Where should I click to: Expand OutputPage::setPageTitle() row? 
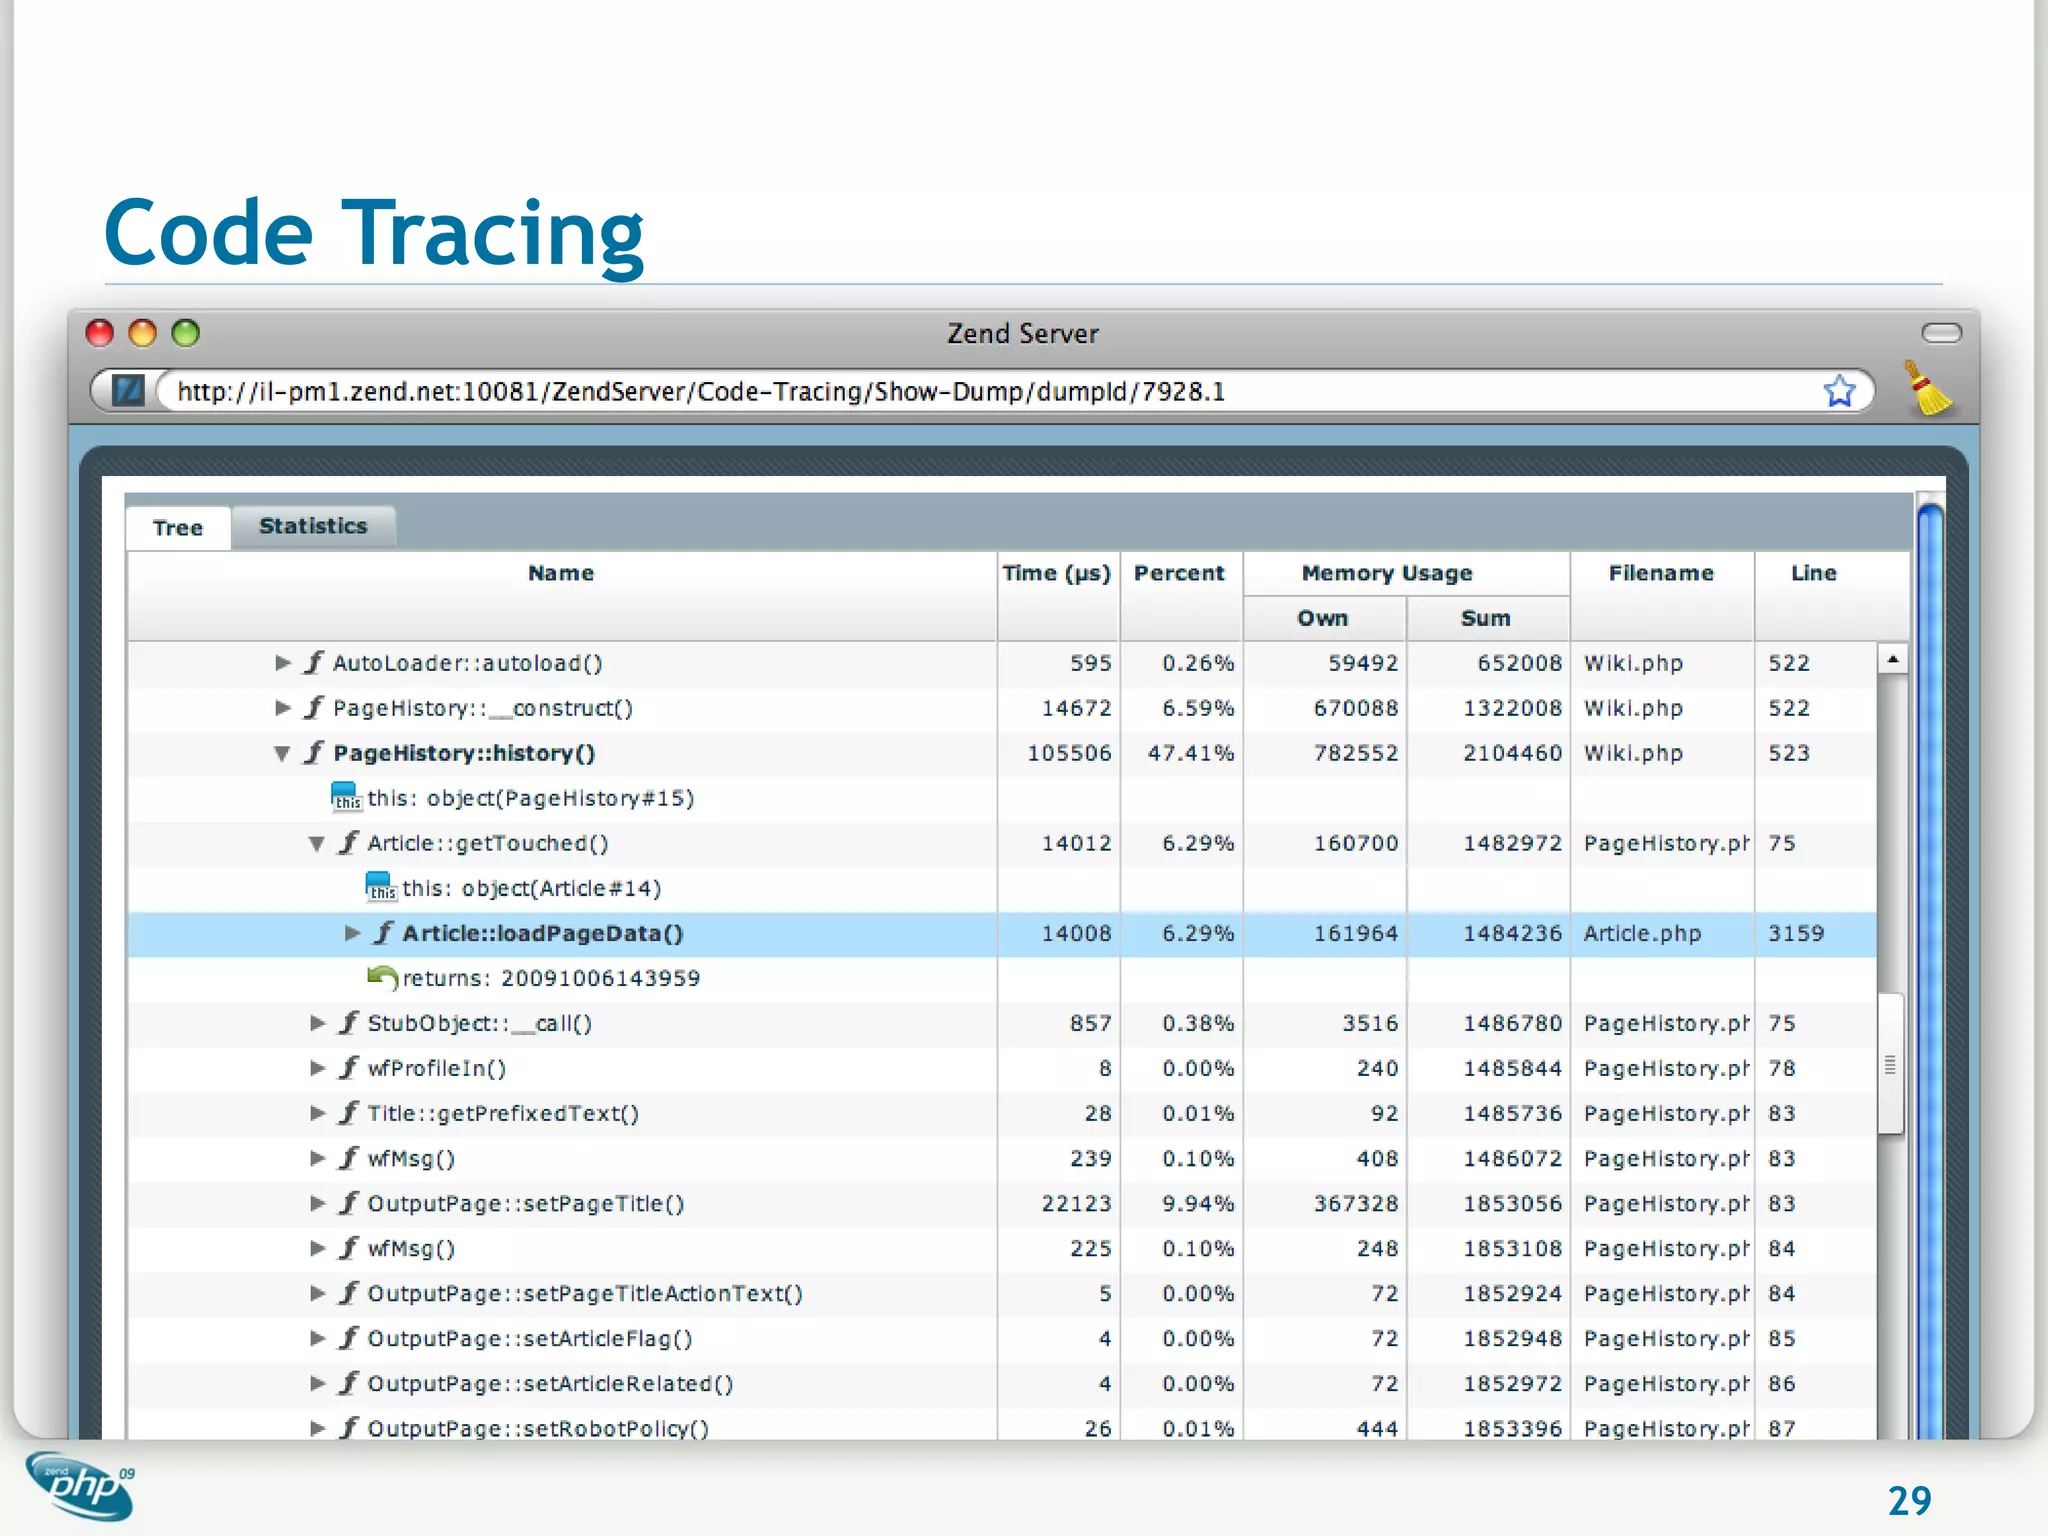[x=318, y=1202]
